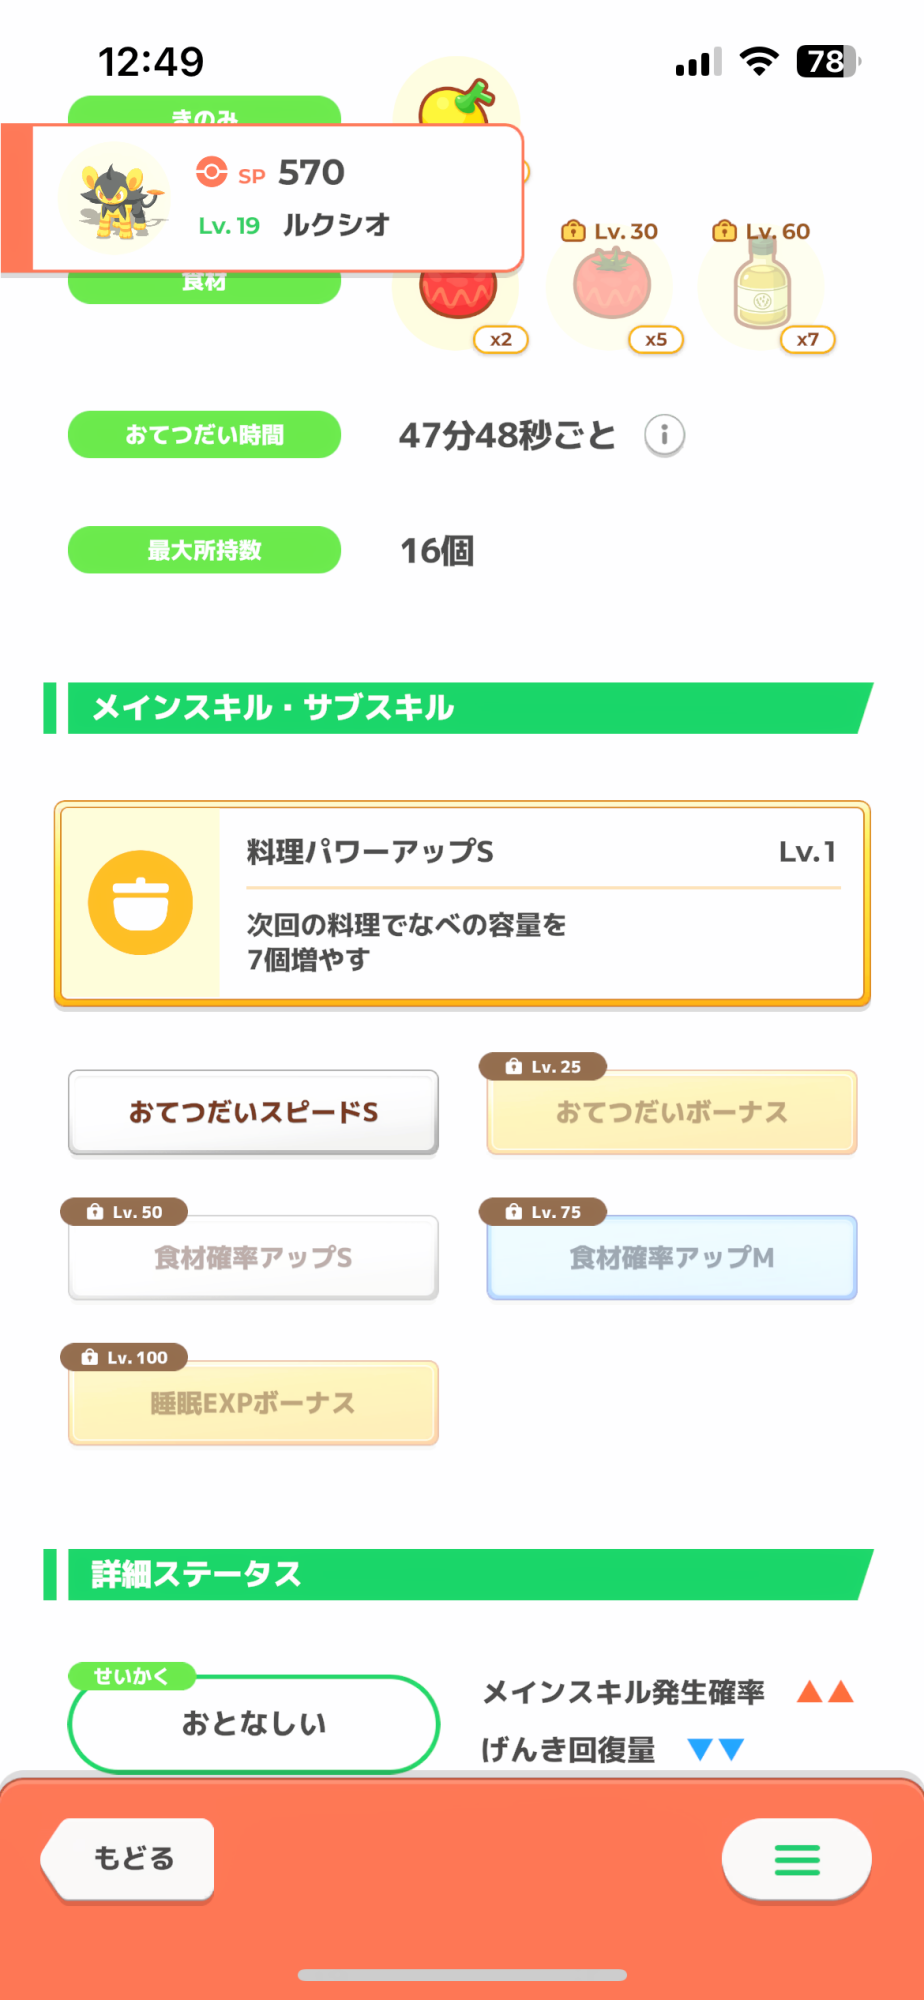Tap the info icon beside おてつだい時間
Viewport: 924px width, 2000px height.
[664, 436]
